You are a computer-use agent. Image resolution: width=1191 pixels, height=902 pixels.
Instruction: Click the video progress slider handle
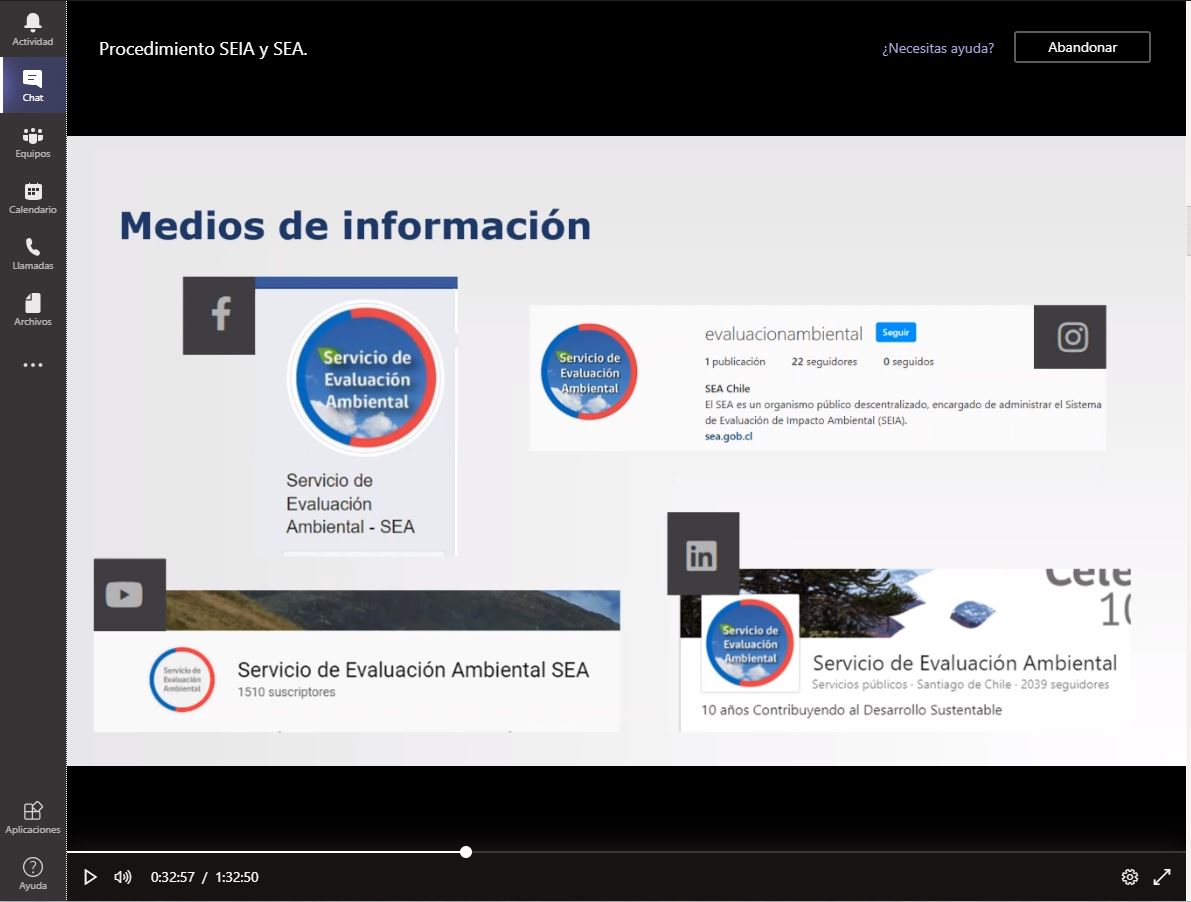466,852
